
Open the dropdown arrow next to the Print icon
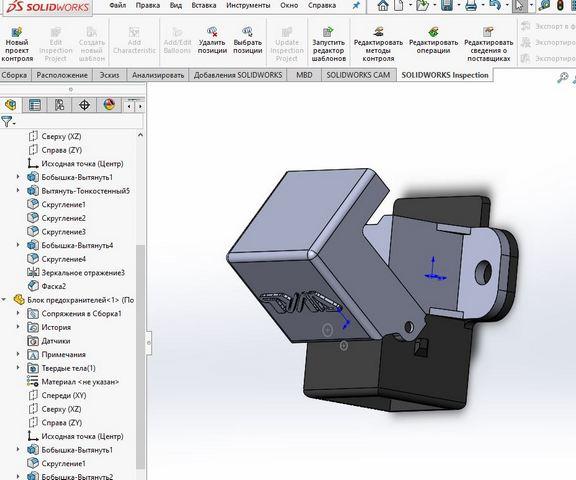(483, 5)
